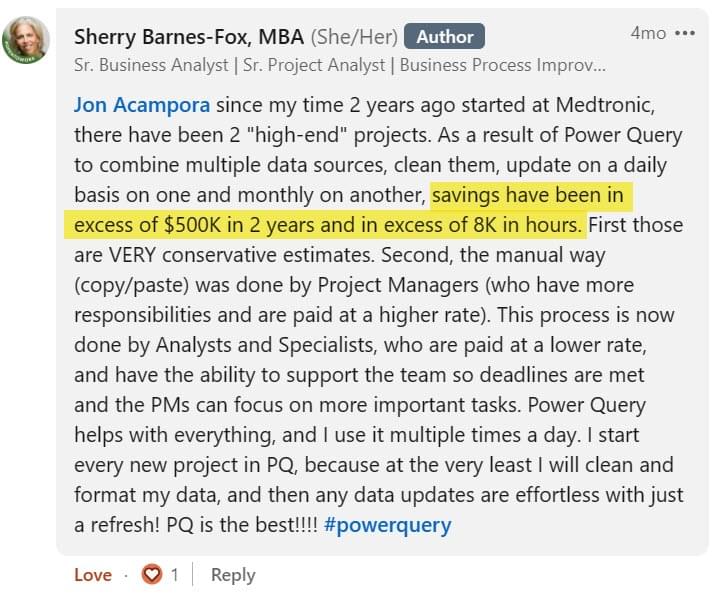Image resolution: width=721 pixels, height=596 pixels.
Task: Show the reaction count of 1
Action: coord(174,575)
